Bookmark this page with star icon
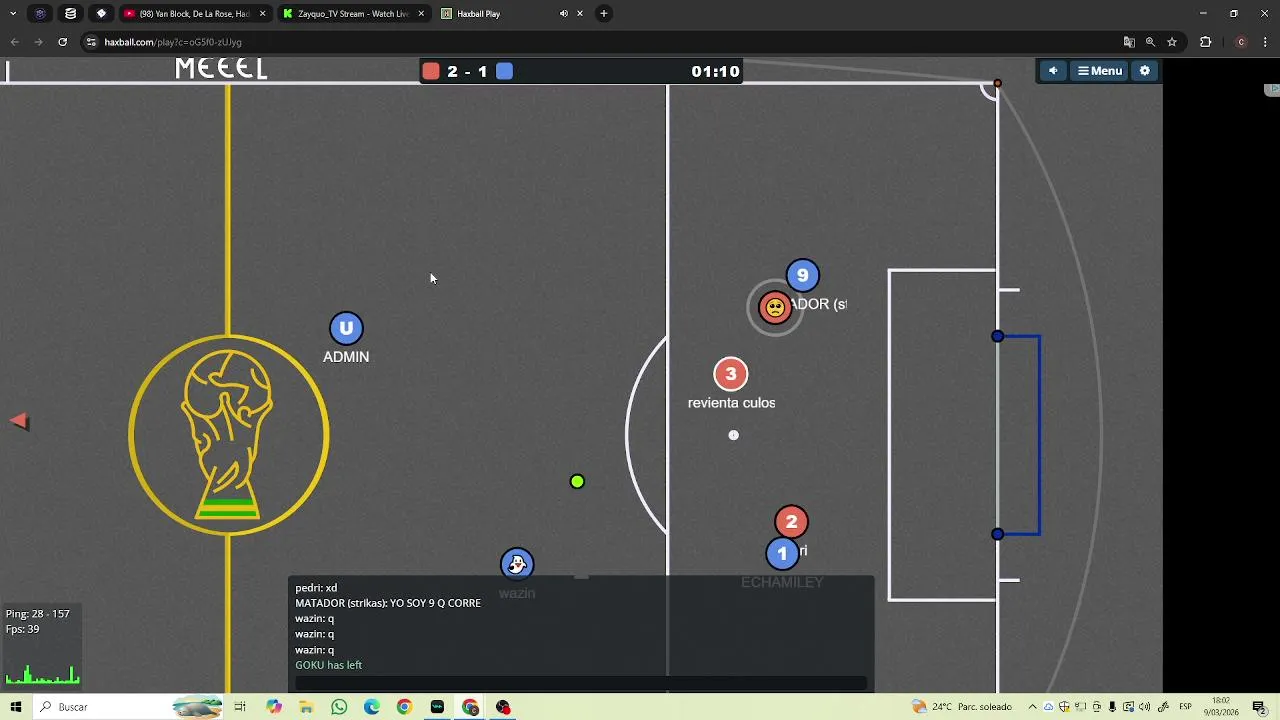Screen dimensions: 1280x720 (1172, 42)
